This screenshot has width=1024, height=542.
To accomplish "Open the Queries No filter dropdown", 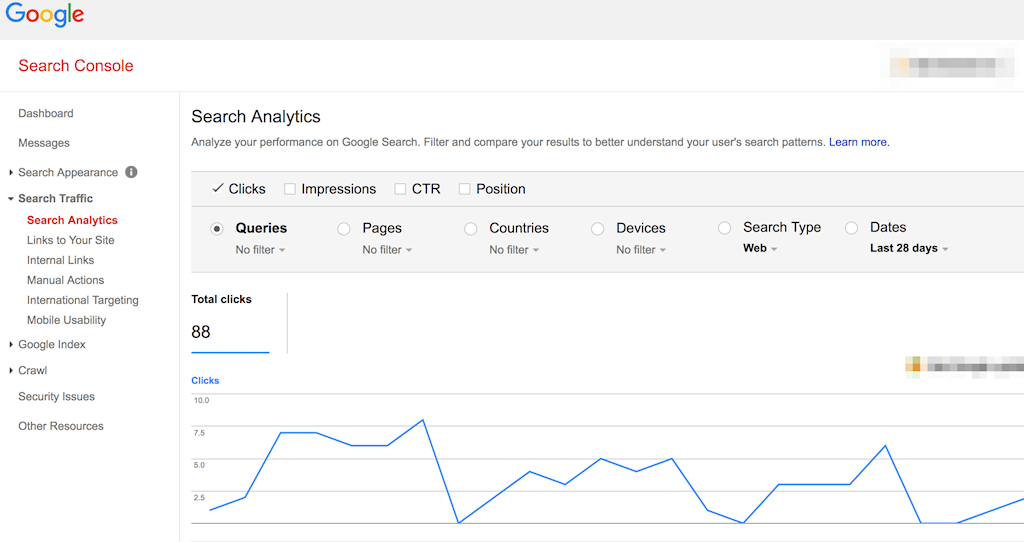I will (x=260, y=249).
